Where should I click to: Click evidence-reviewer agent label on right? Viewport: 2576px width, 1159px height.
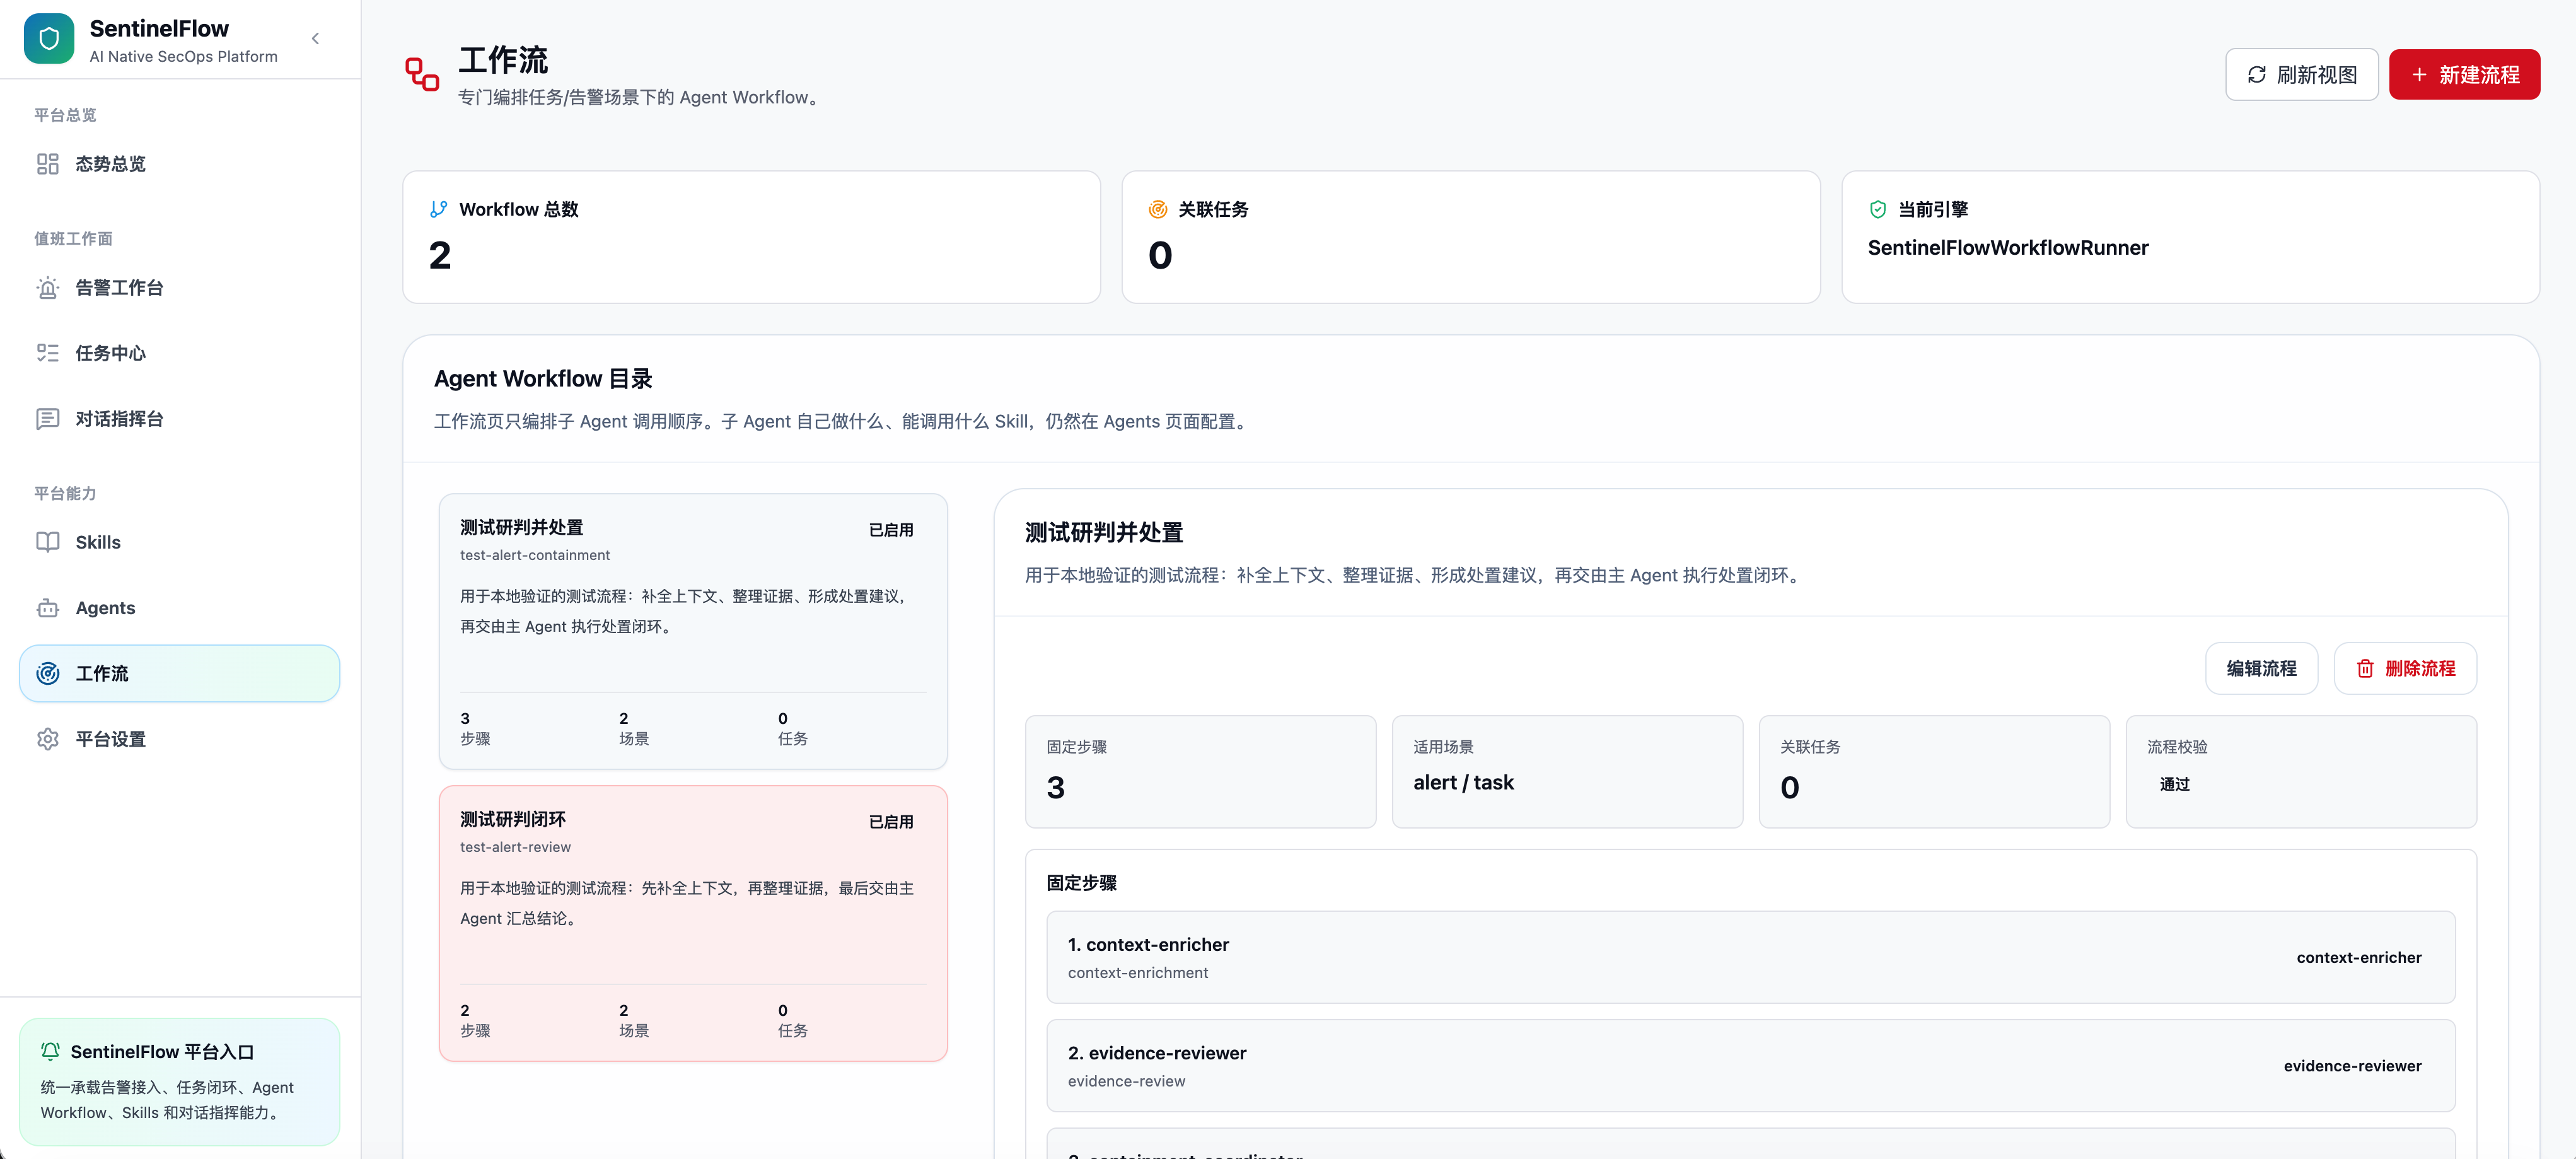point(2352,1066)
